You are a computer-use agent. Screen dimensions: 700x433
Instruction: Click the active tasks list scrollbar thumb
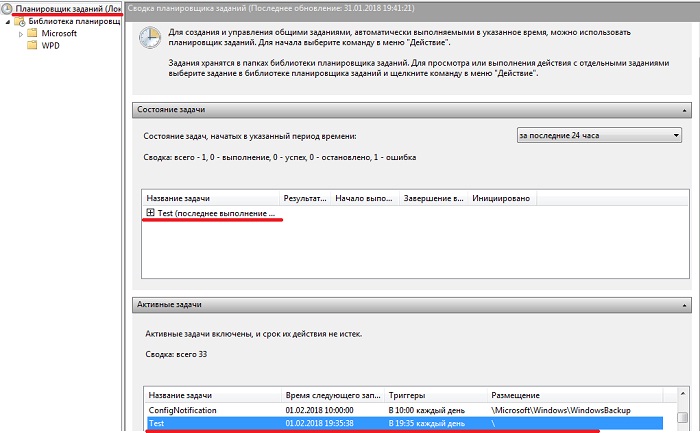coord(683,417)
